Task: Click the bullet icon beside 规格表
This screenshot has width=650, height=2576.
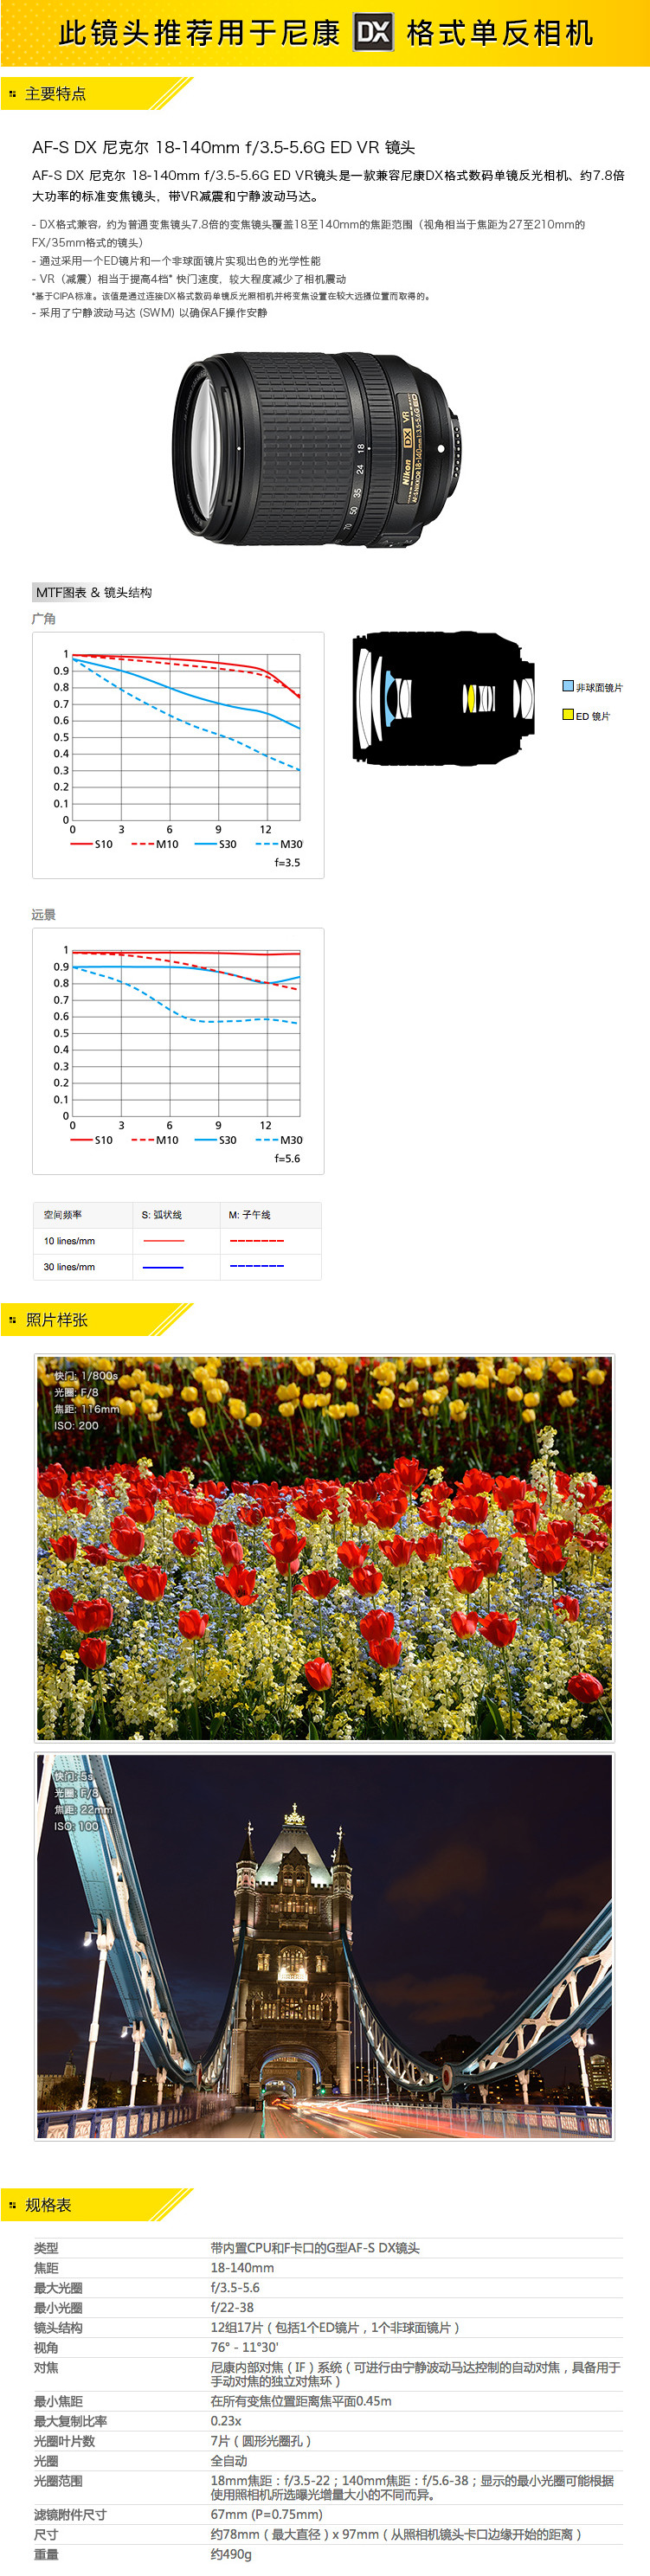Action: click(x=12, y=2205)
